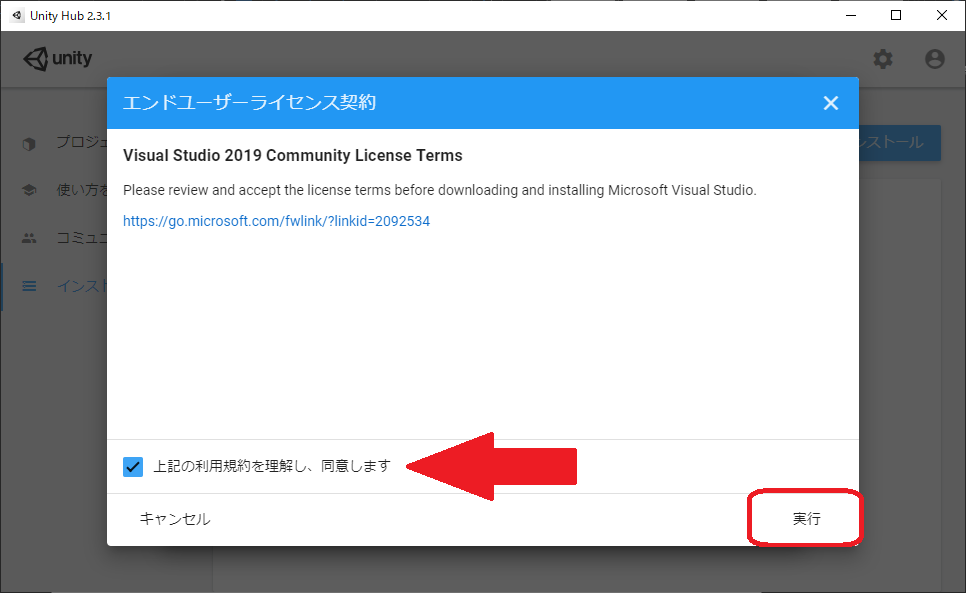Select the Installs list icon in sidebar
Screen dimensions: 966x593
(29, 286)
